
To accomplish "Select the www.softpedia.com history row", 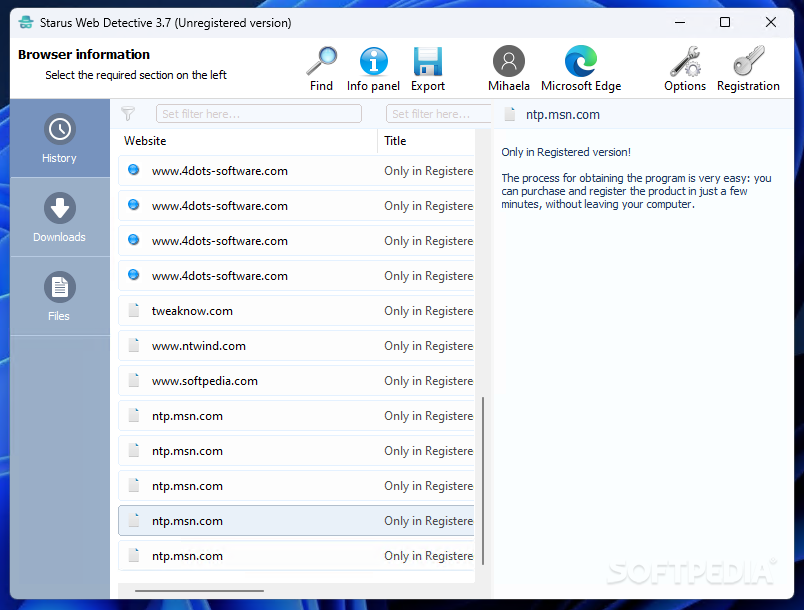I will pos(296,381).
